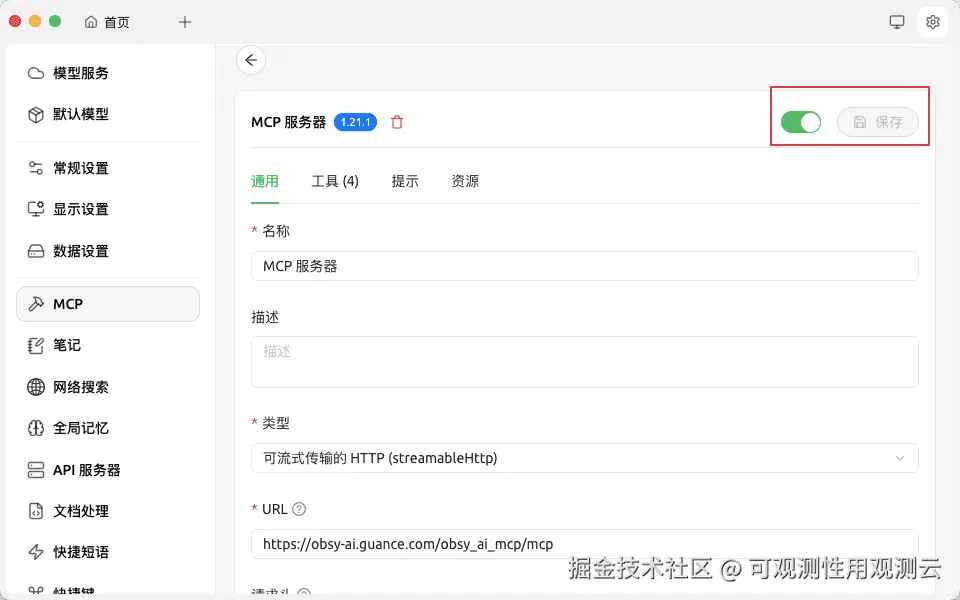Disable the MCP server toggle switch
Viewport: 960px width, 600px height.
point(801,122)
